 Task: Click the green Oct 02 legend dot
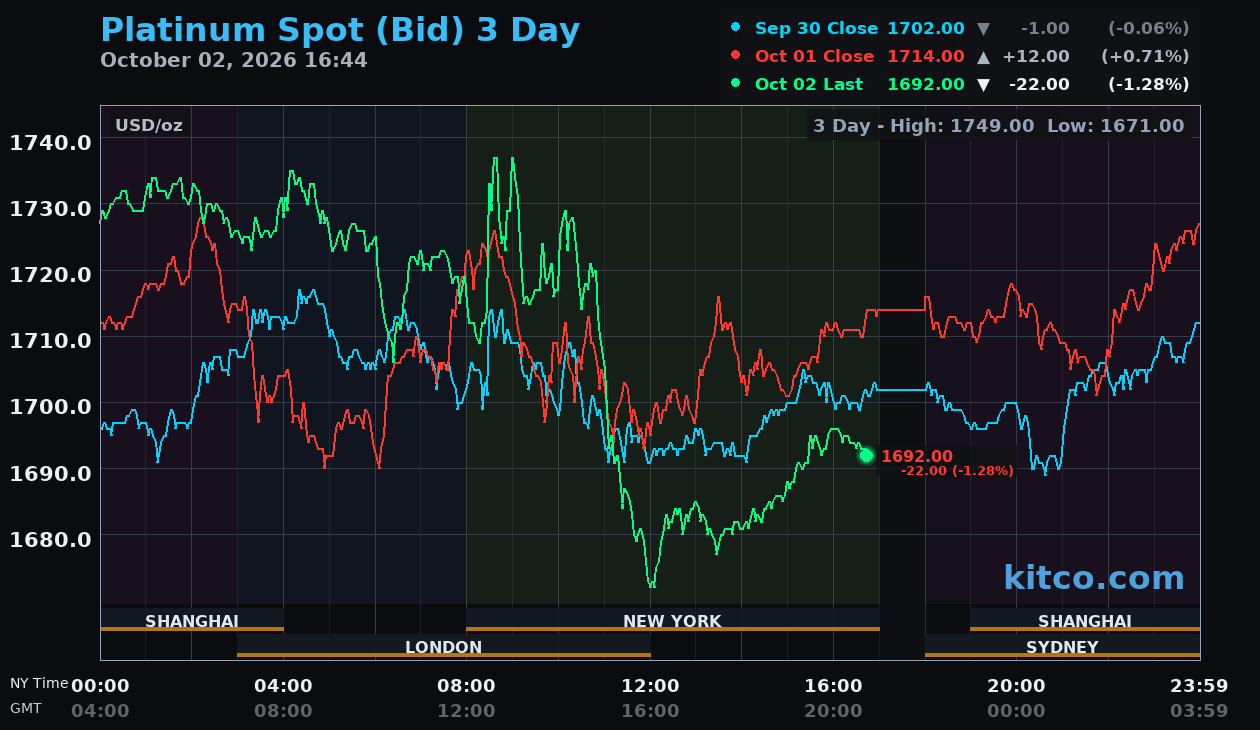[736, 84]
